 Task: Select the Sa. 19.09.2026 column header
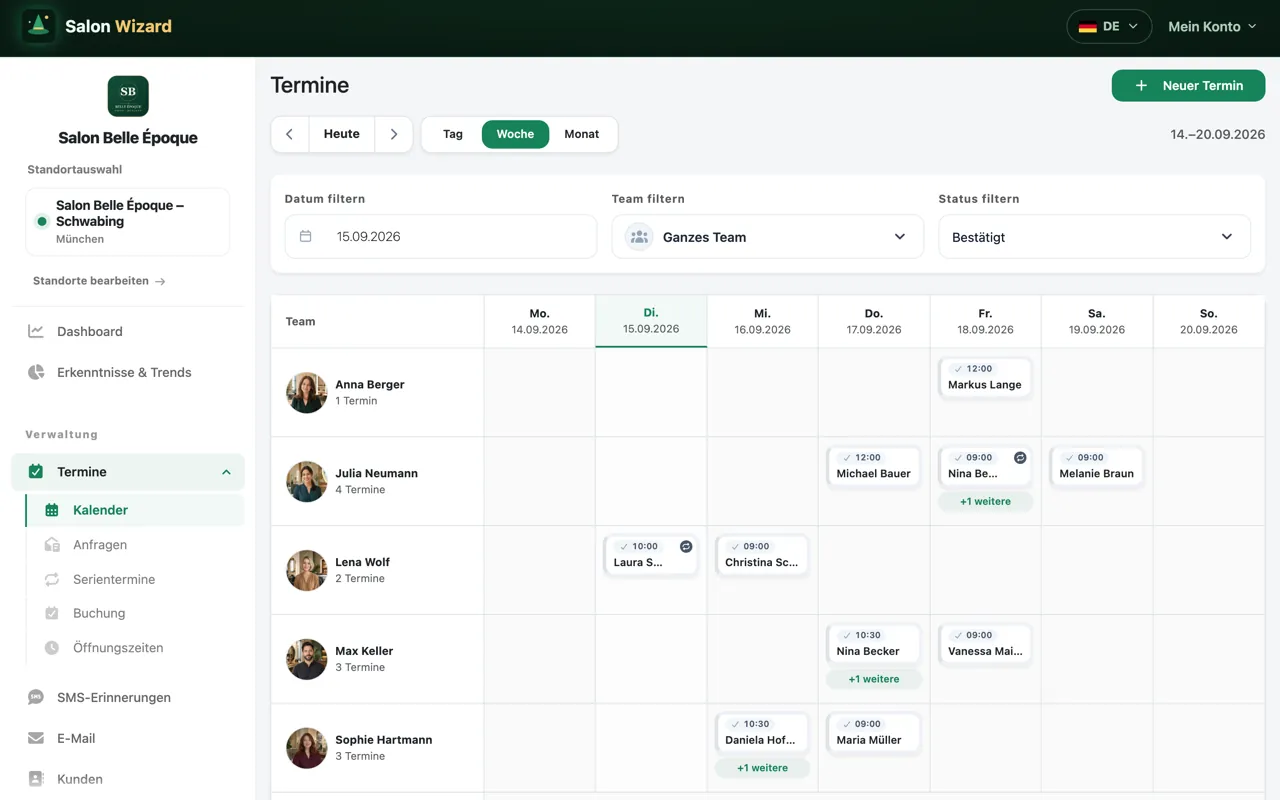click(x=1097, y=321)
